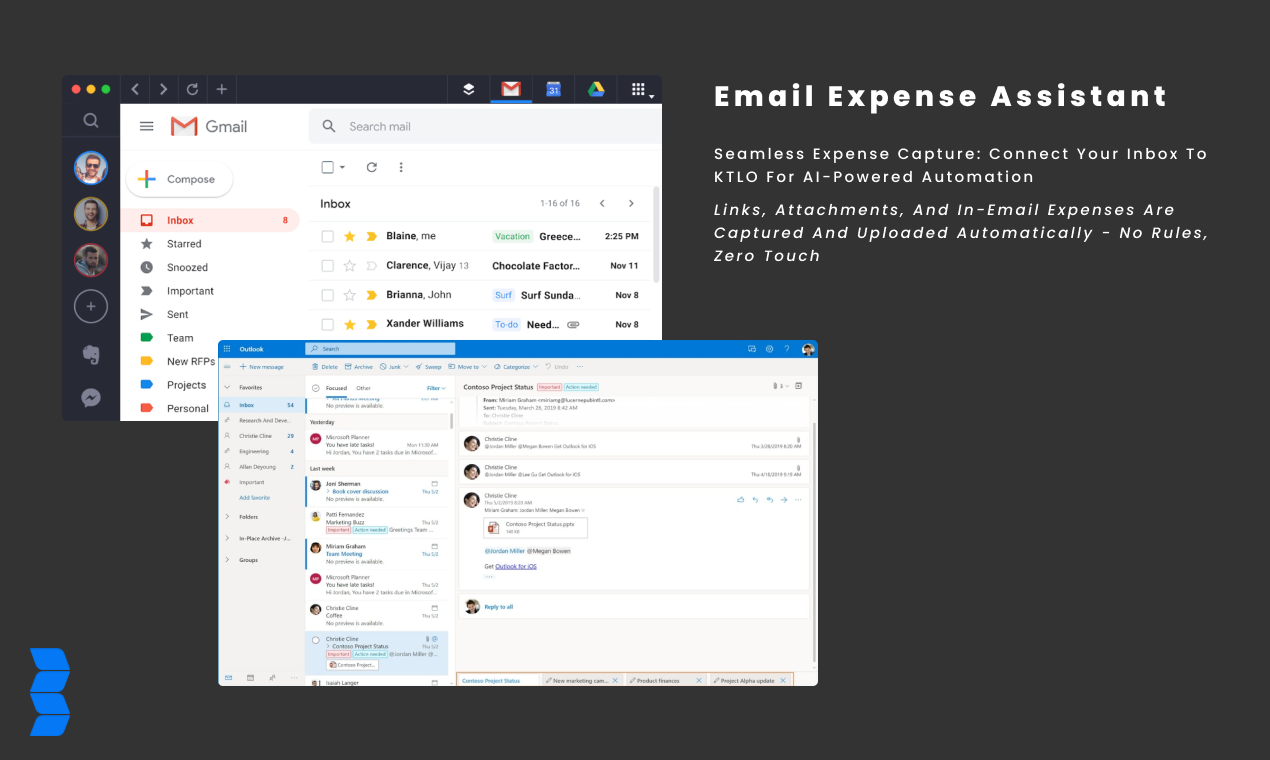1270x760 pixels.
Task: Click Outlook toolbar more actions ellipsis
Action: coord(580,367)
